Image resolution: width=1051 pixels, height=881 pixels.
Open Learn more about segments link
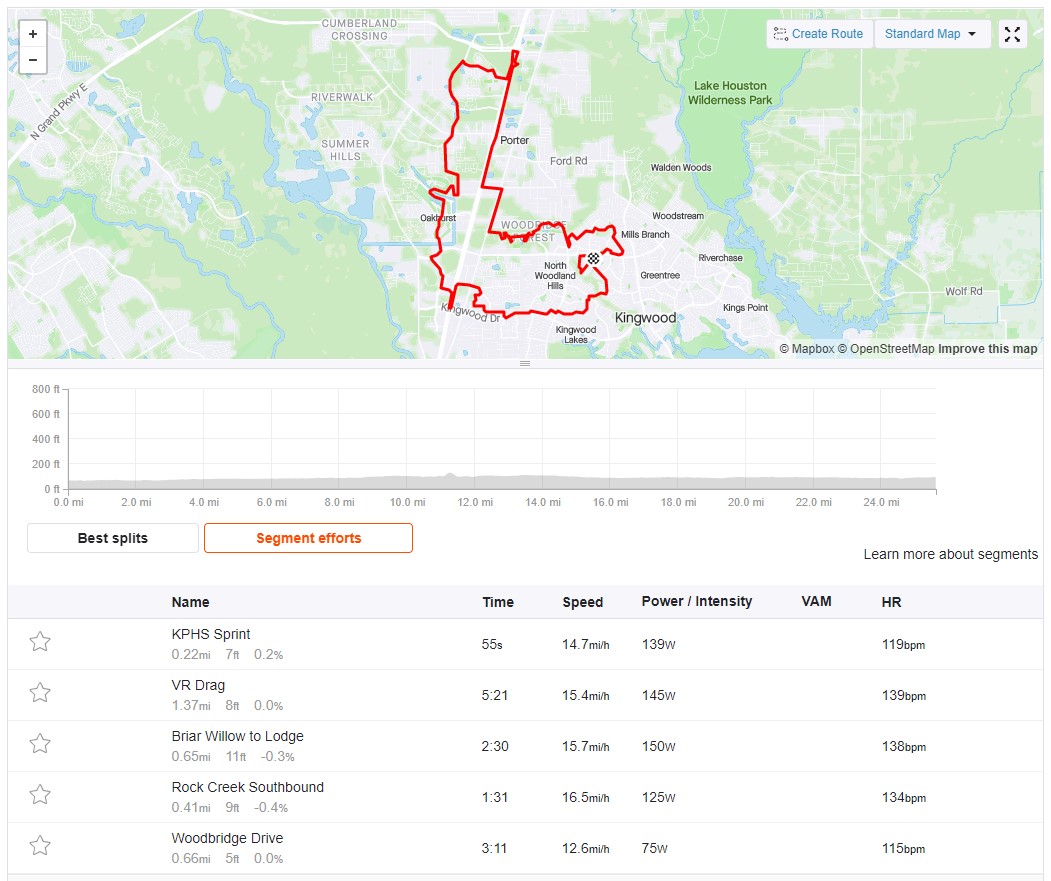coord(950,554)
